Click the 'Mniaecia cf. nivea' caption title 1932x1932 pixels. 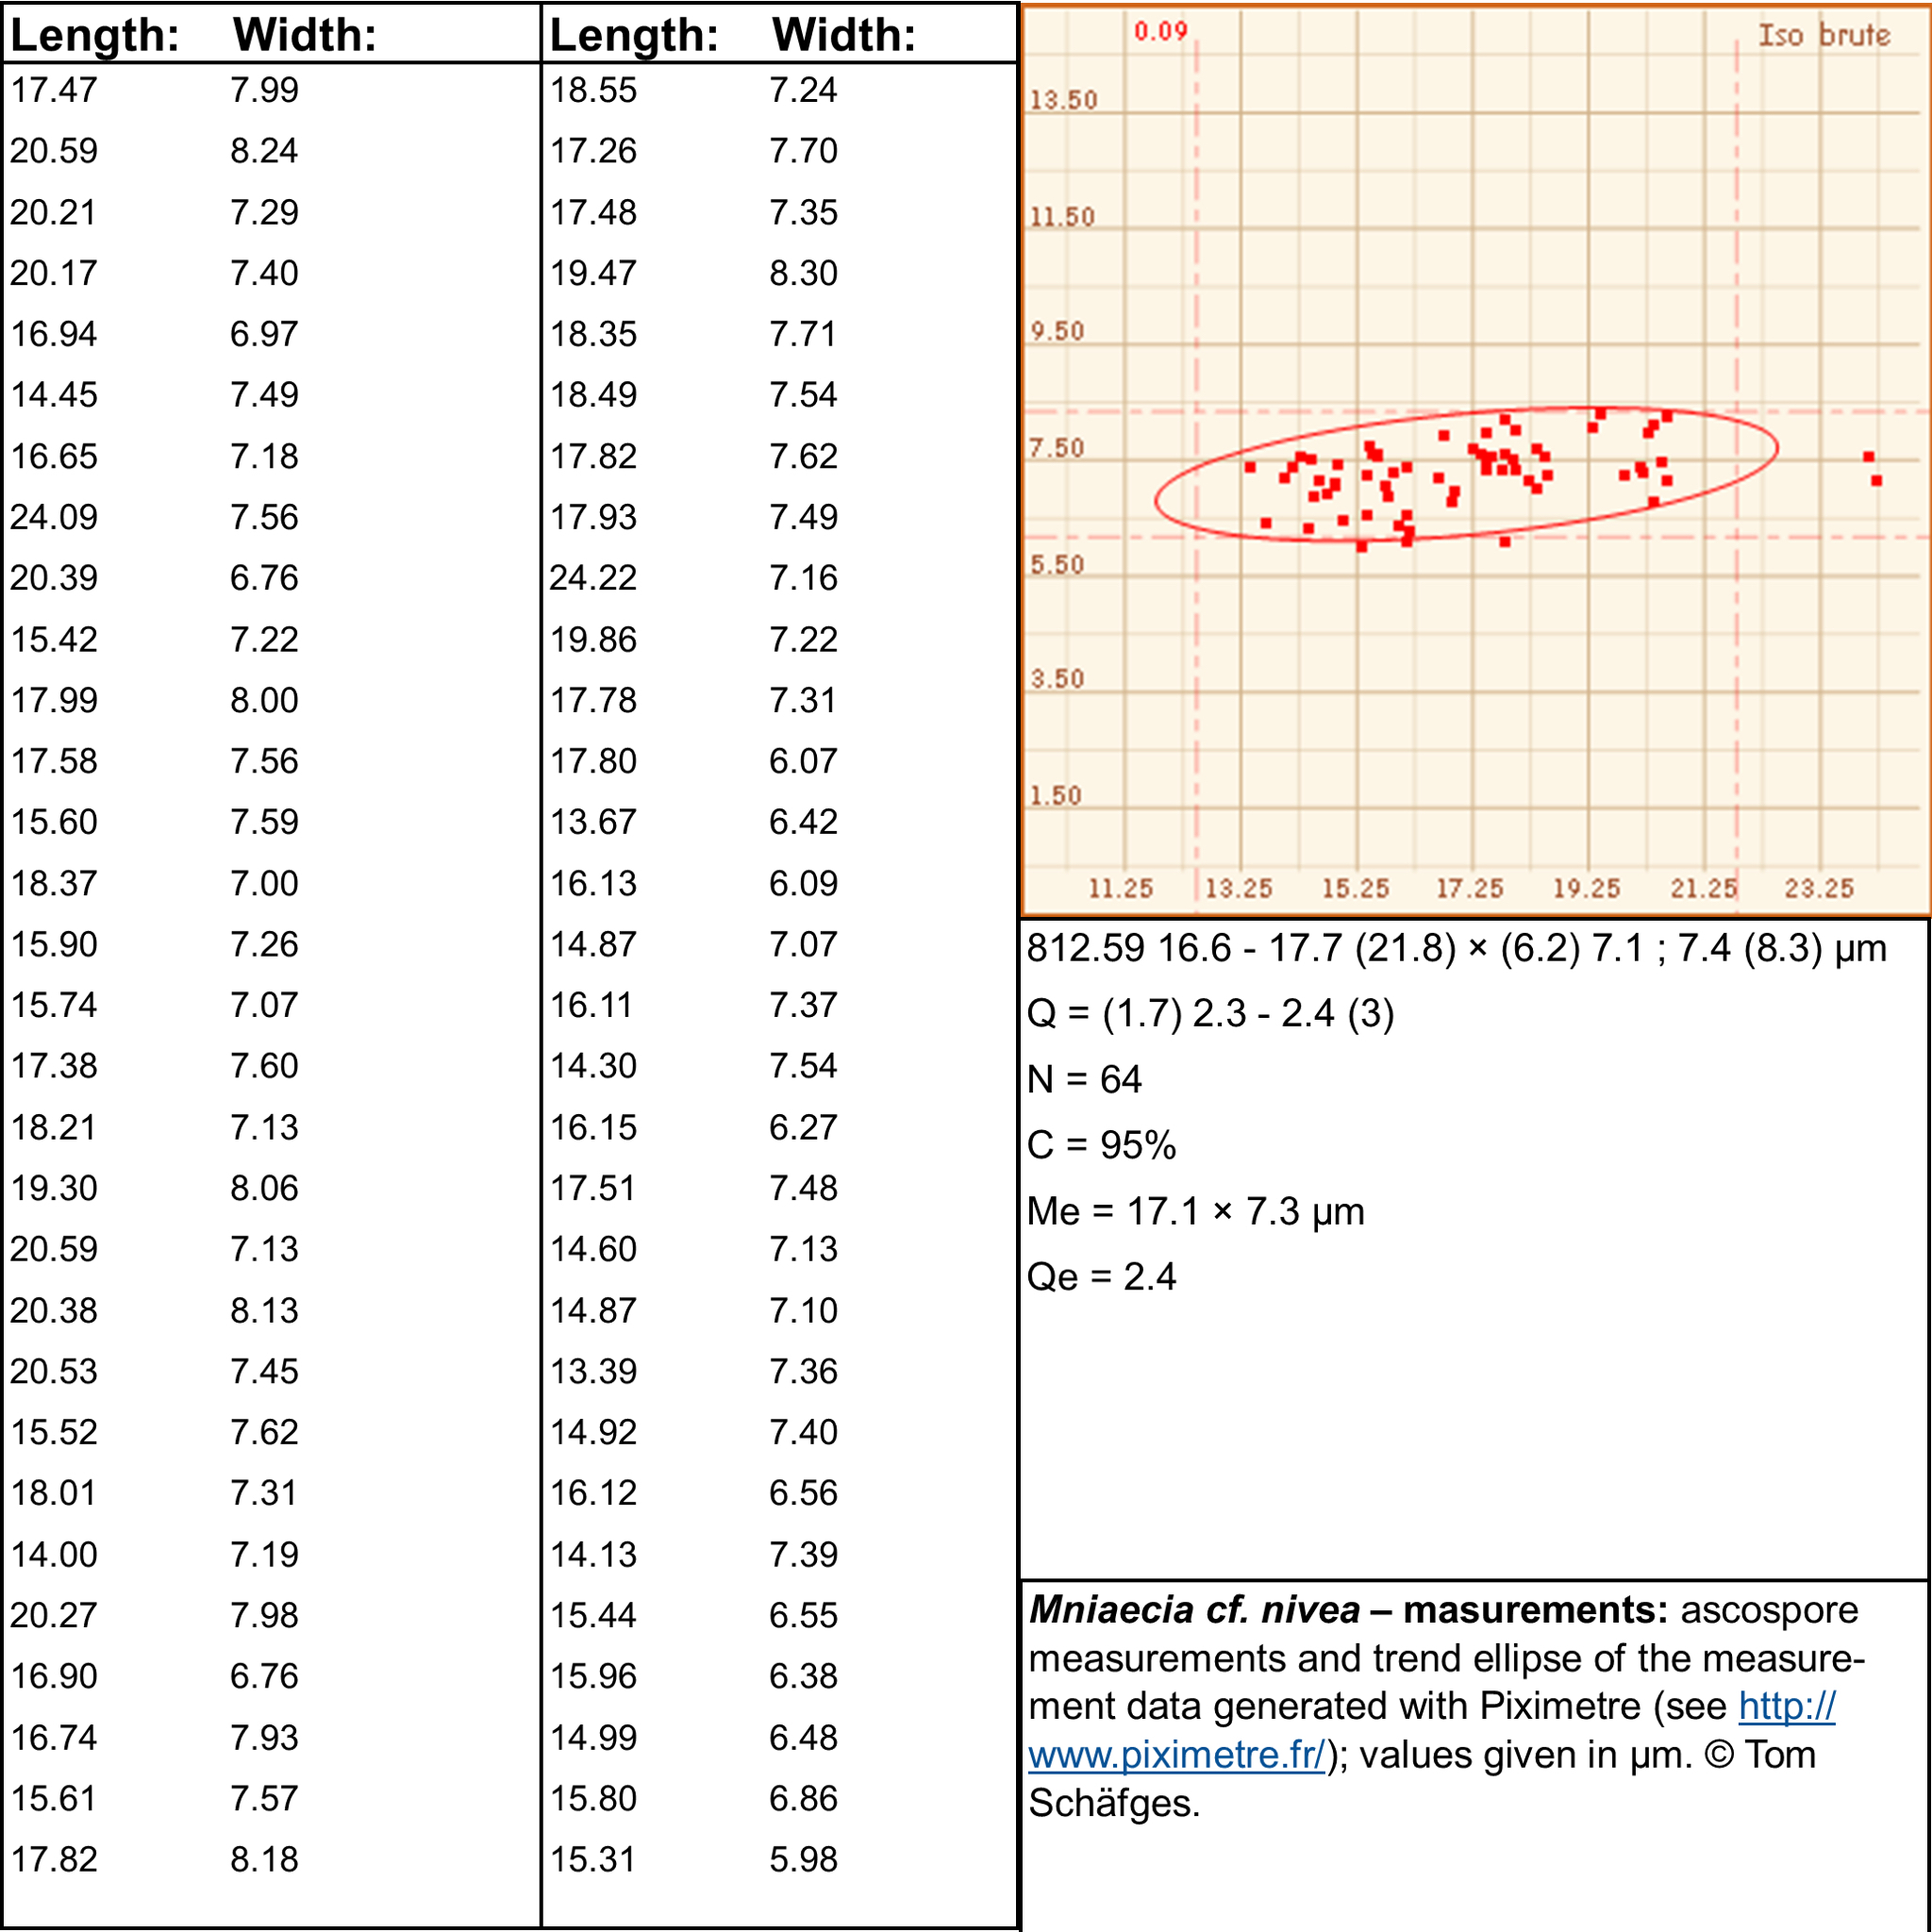1194,1610
